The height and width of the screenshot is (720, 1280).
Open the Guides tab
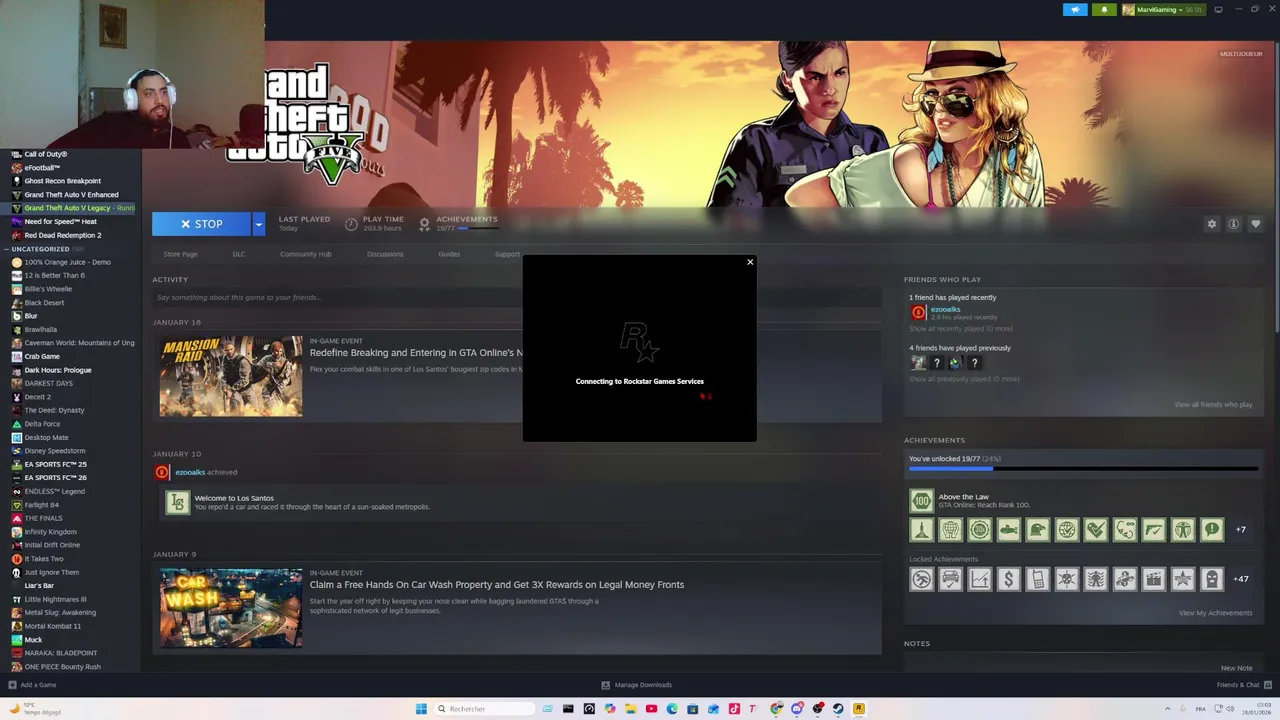tap(449, 254)
